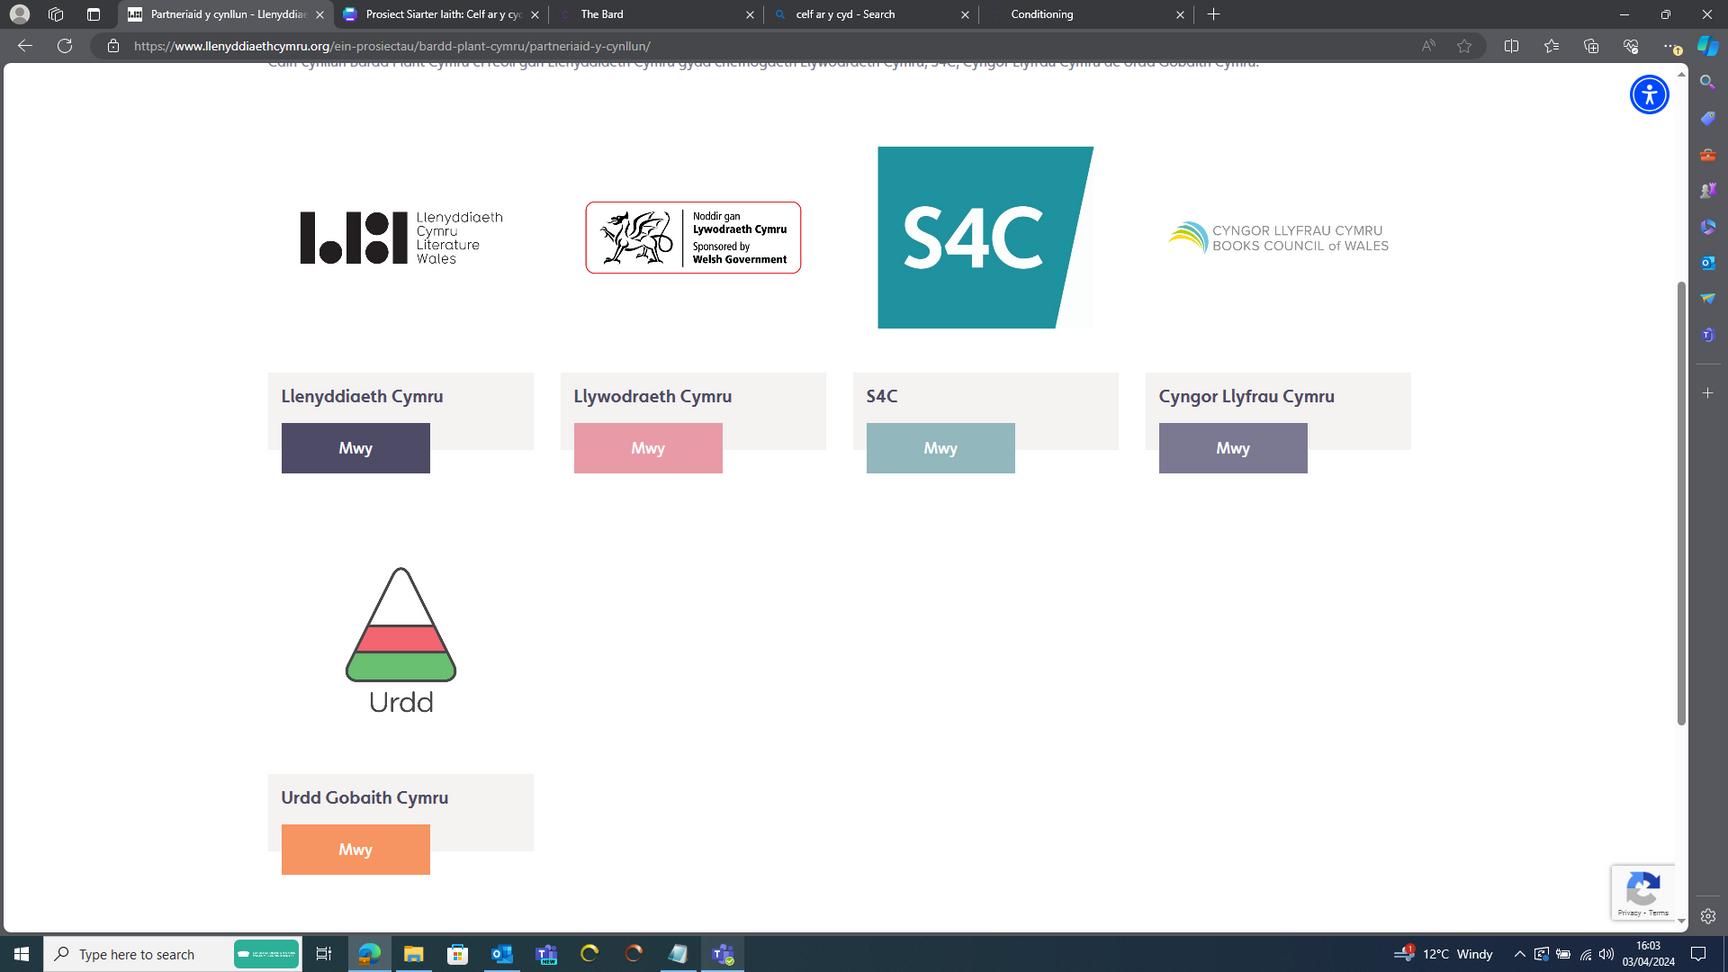Open the sidebar Search icon
The height and width of the screenshot is (972, 1728).
click(1708, 82)
